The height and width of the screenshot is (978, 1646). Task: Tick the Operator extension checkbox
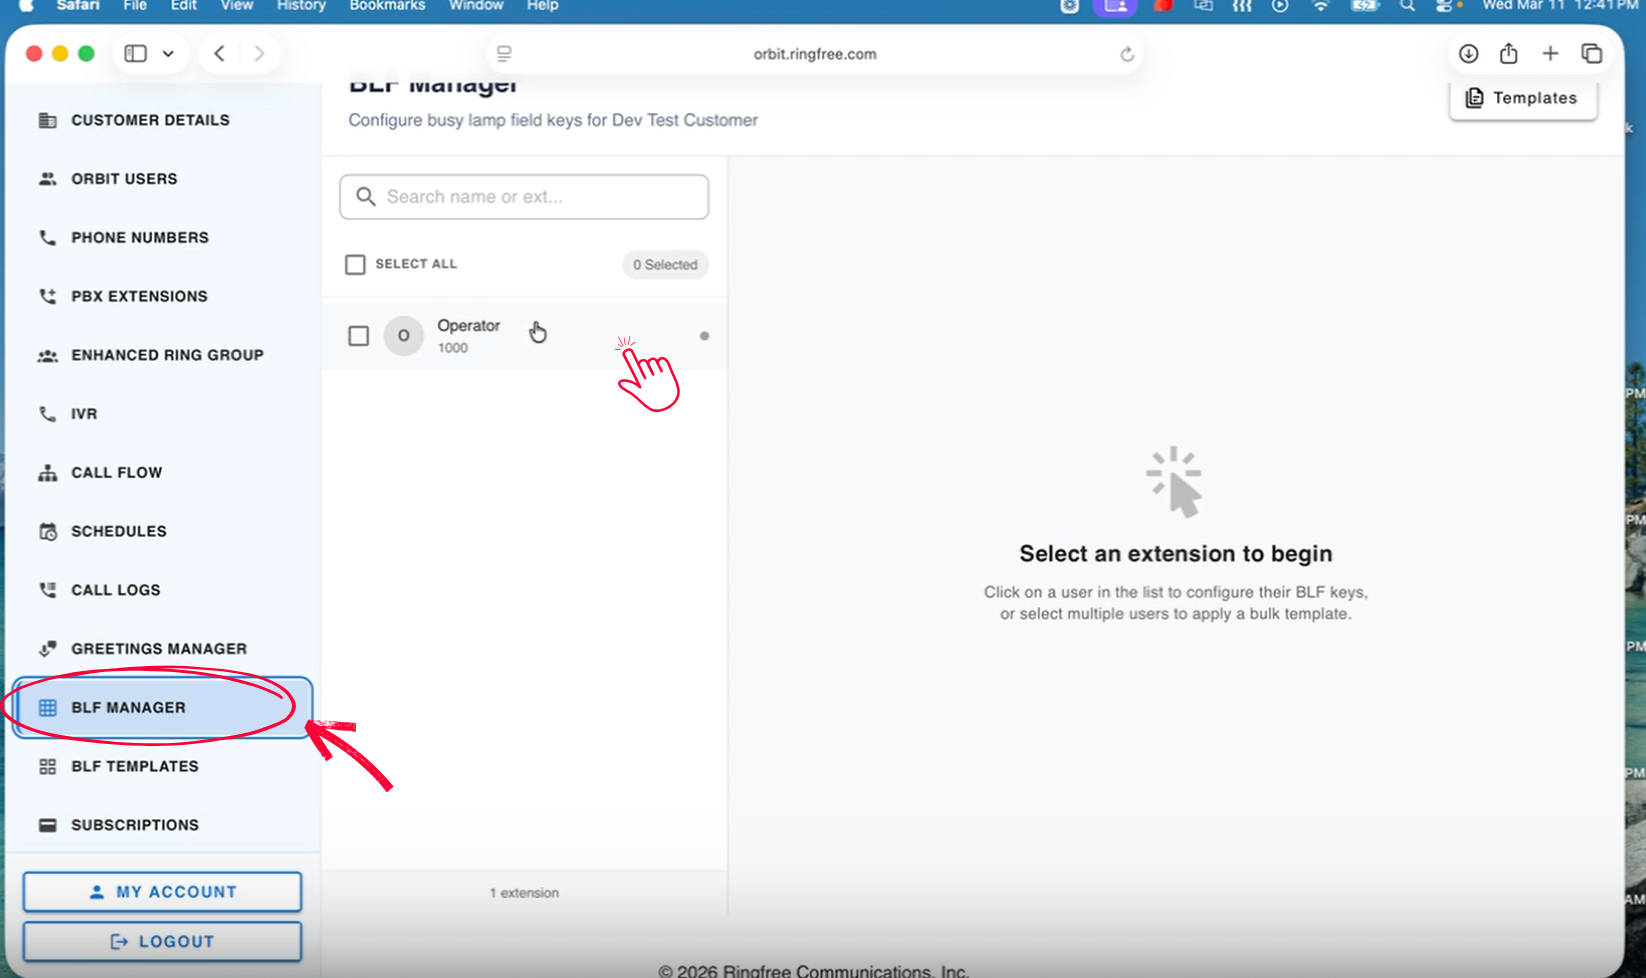click(x=358, y=336)
